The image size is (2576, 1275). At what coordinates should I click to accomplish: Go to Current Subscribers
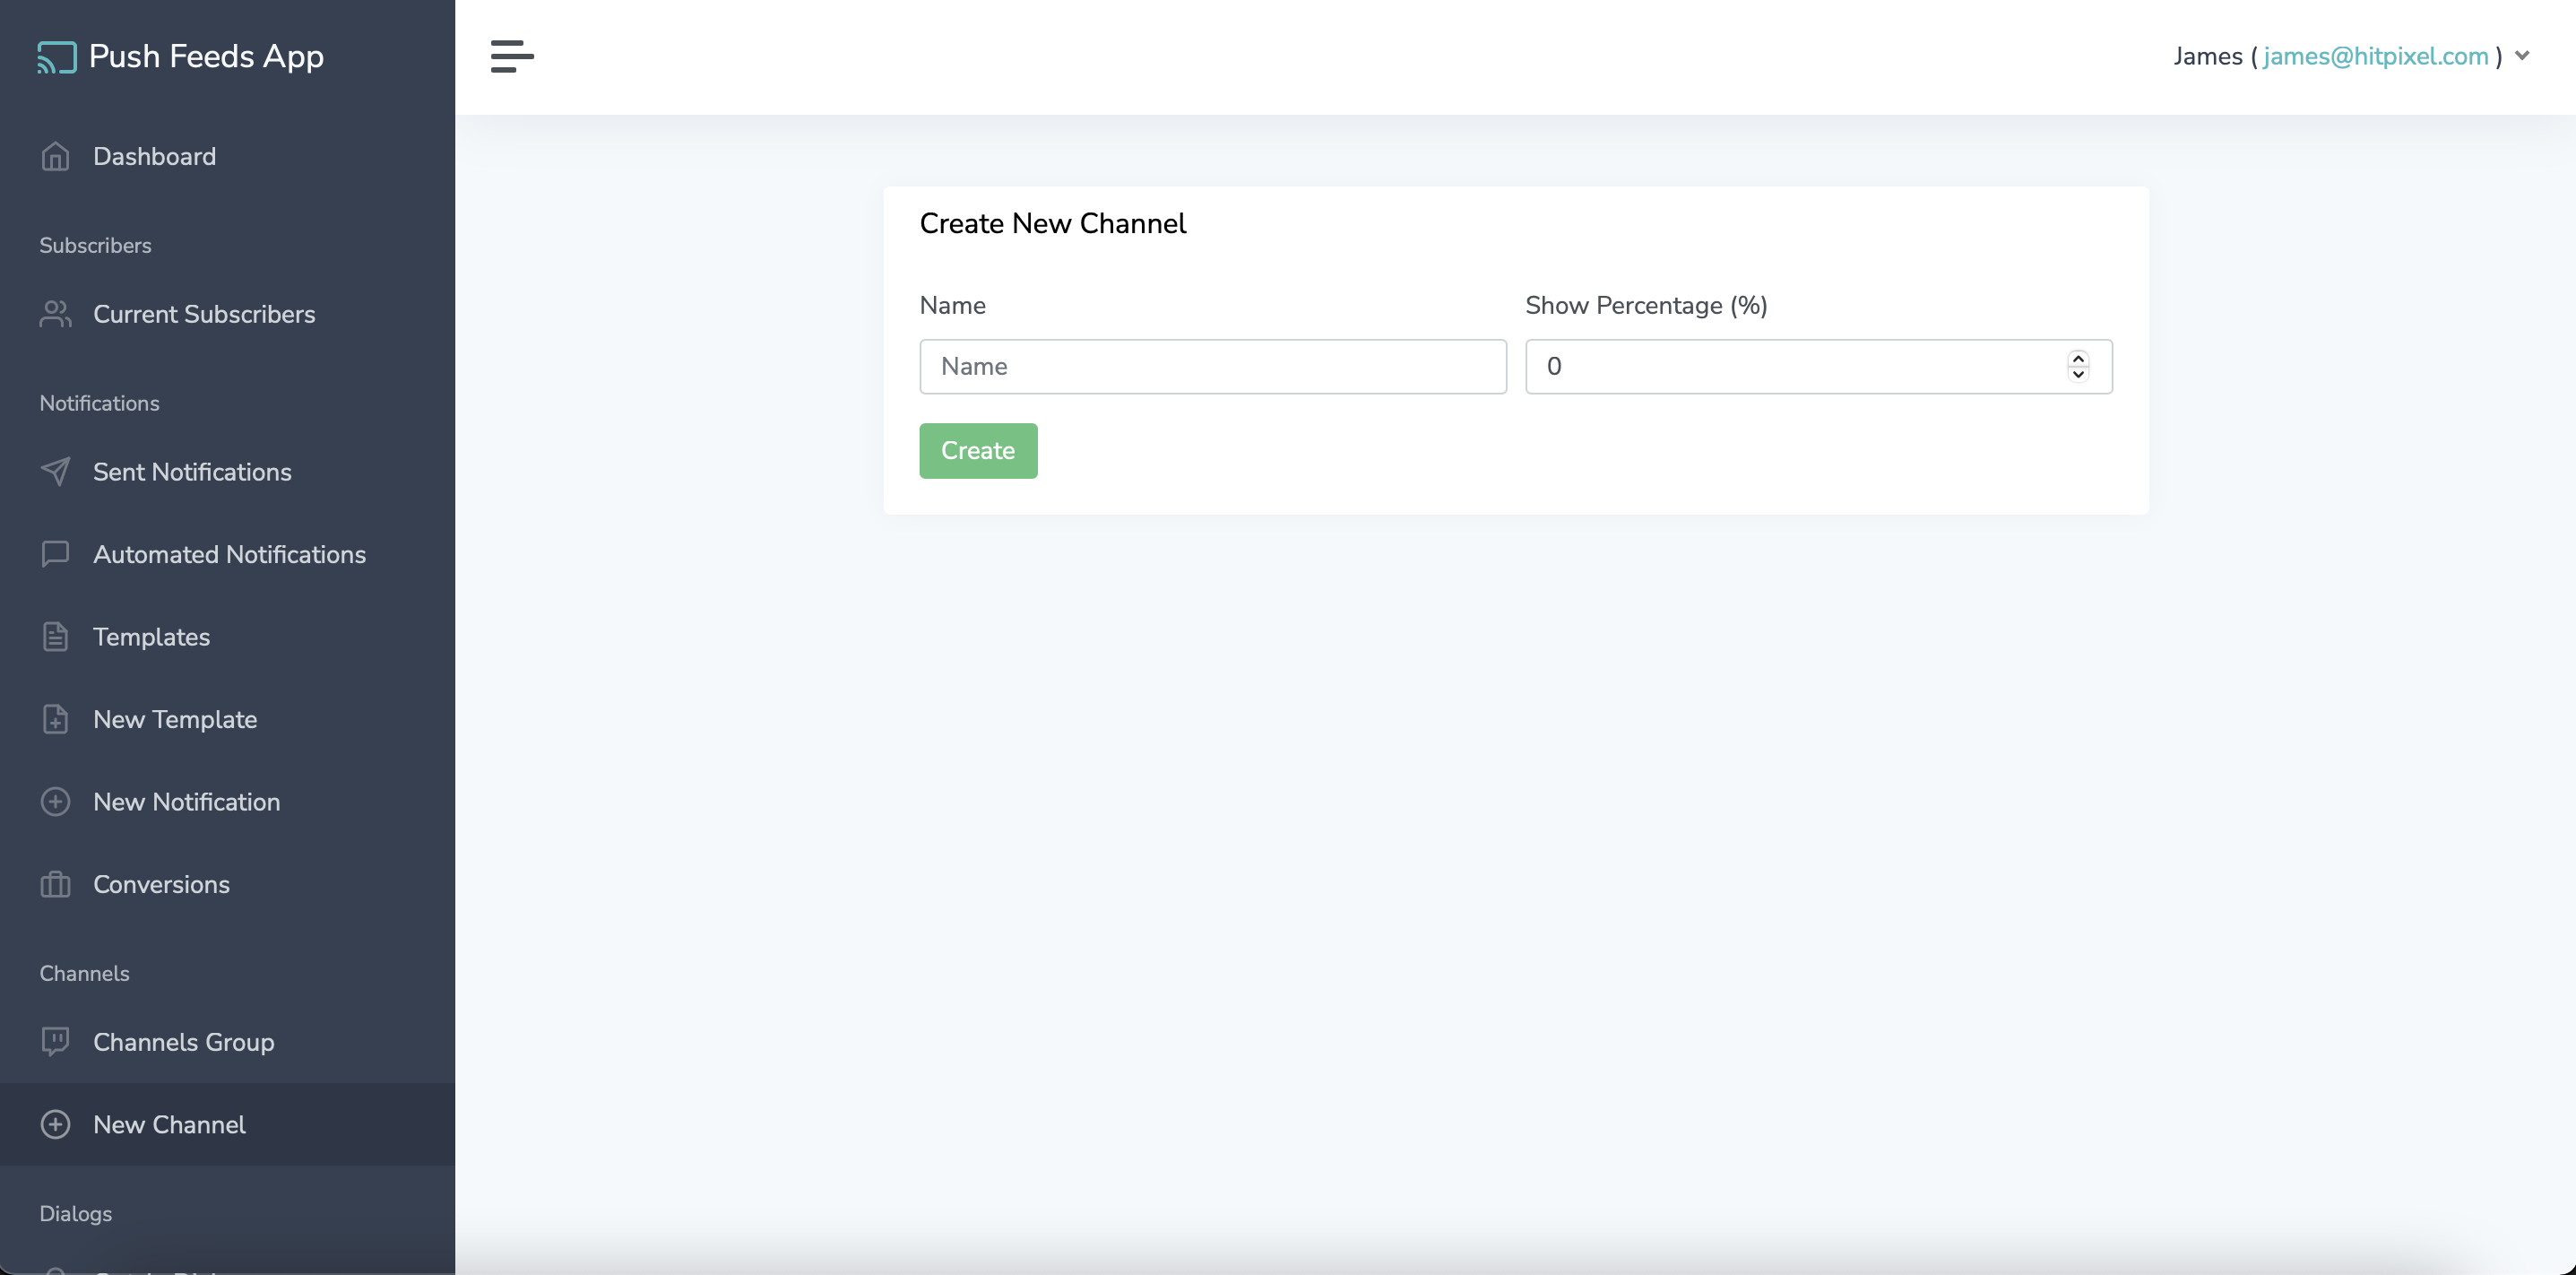pos(228,314)
